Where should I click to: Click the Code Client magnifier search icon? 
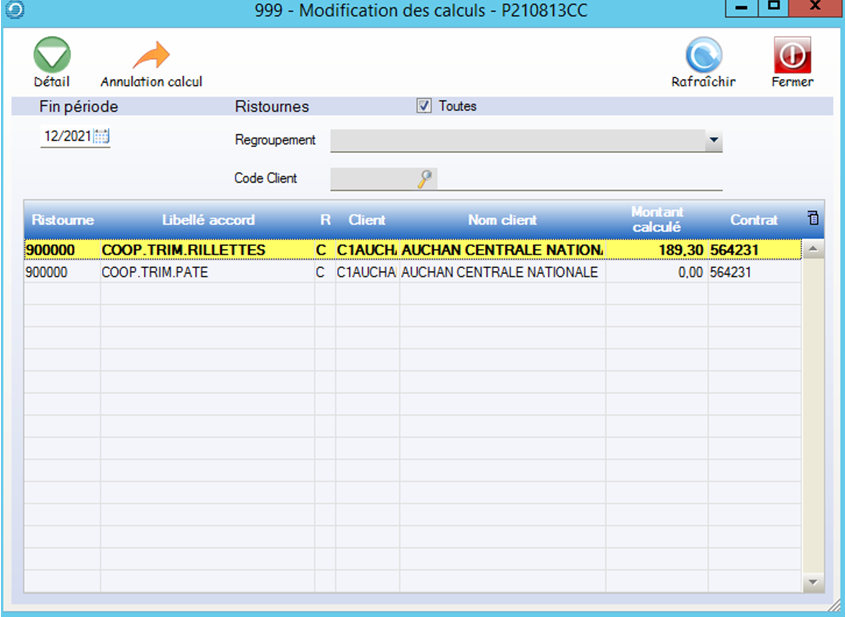(425, 178)
